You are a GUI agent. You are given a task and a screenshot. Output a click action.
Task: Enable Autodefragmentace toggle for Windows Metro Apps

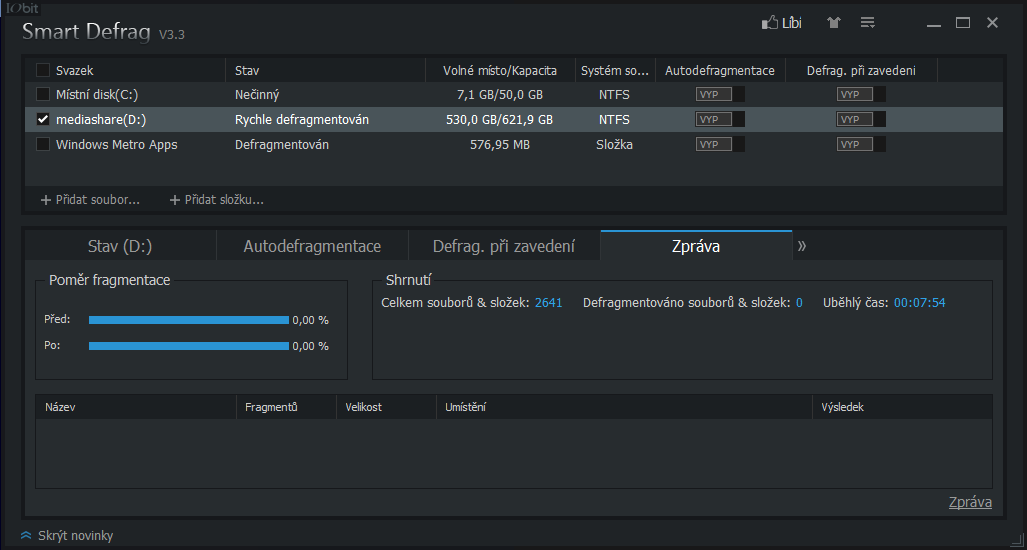[x=720, y=144]
